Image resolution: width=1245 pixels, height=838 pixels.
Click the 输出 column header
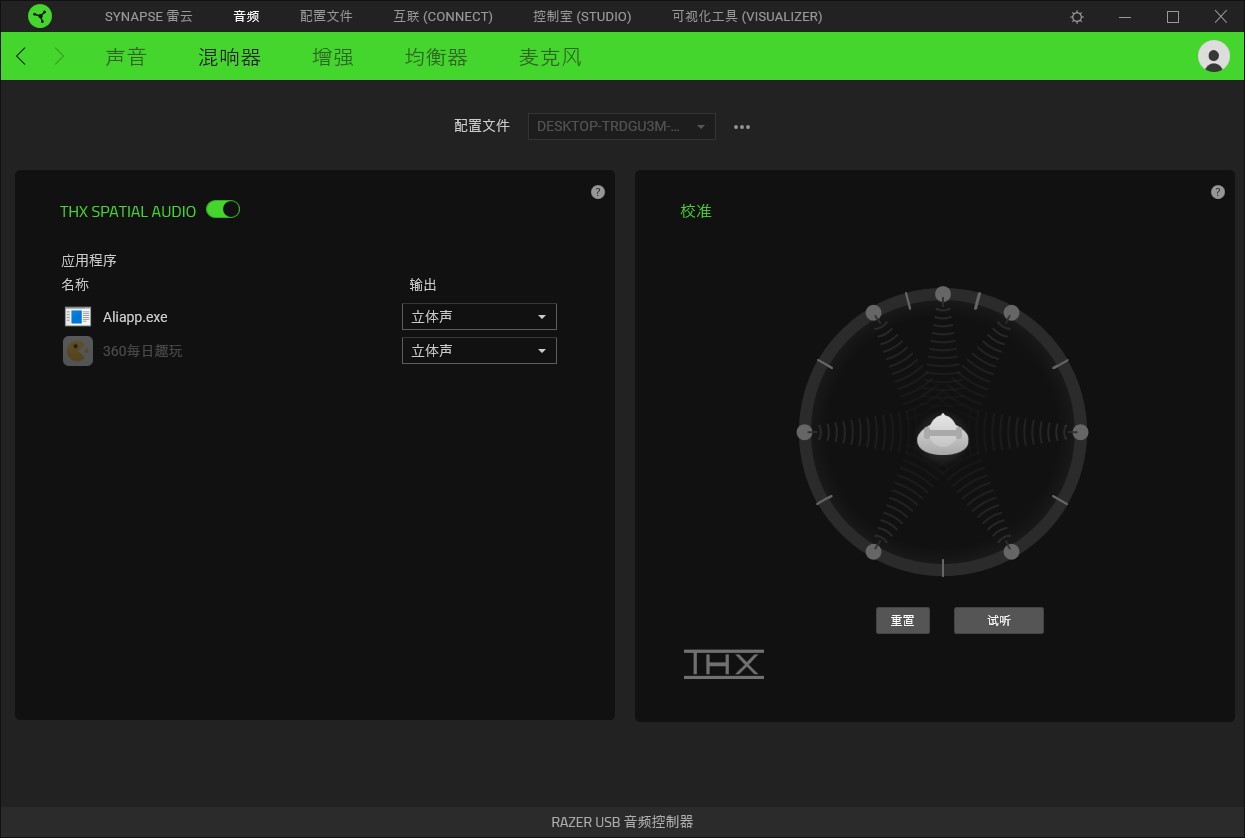click(x=423, y=285)
